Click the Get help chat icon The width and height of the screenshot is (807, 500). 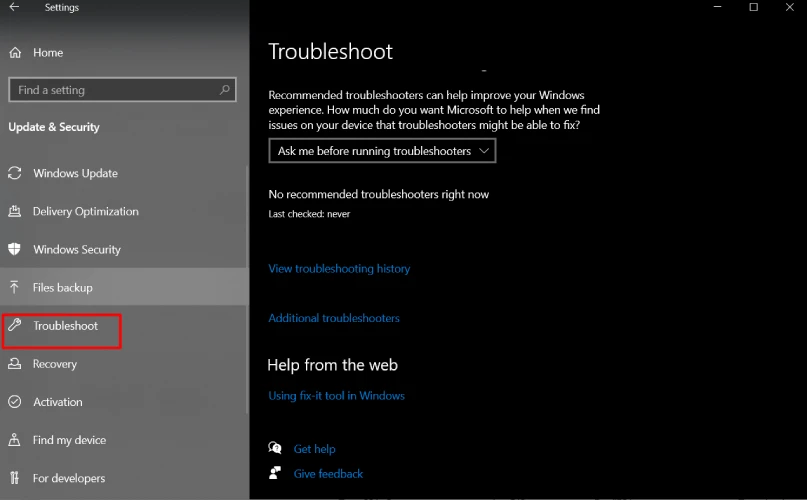[x=275, y=448]
